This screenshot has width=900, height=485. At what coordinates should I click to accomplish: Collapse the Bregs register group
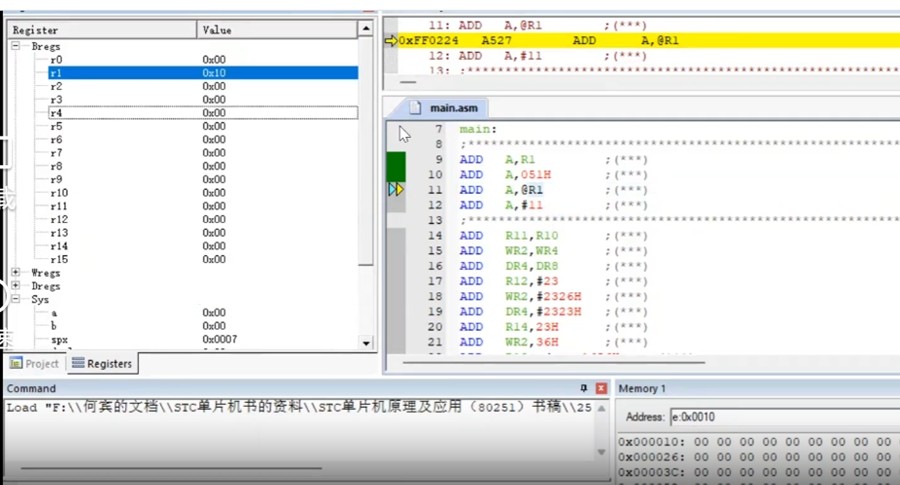pyautogui.click(x=16, y=47)
